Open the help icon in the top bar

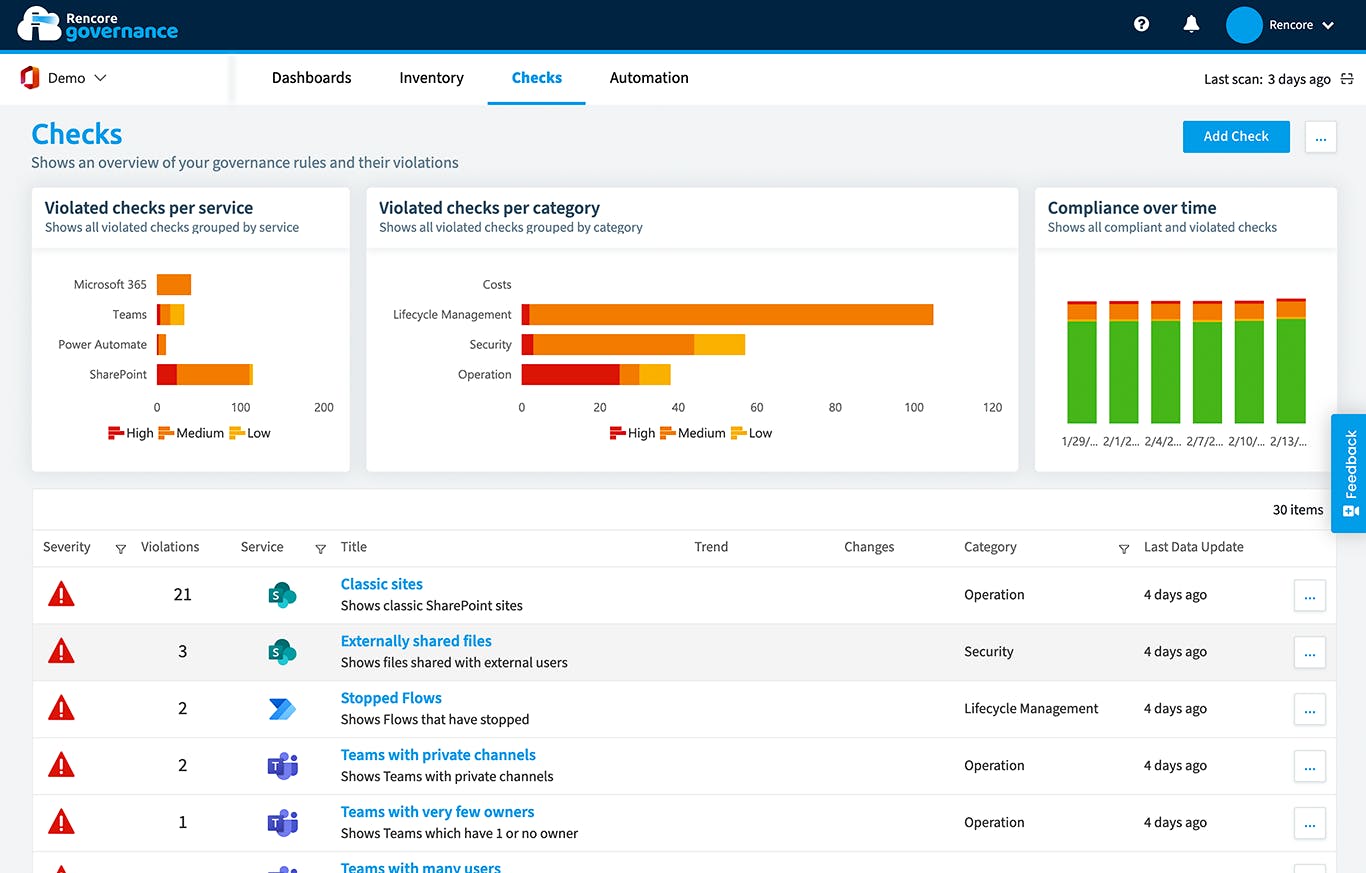1141,23
